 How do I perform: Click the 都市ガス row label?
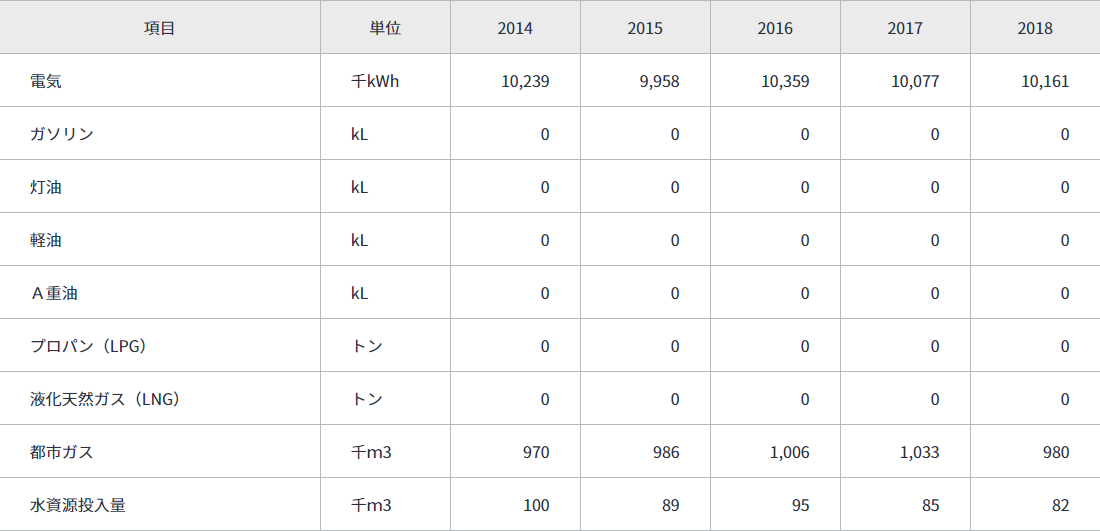[62, 452]
